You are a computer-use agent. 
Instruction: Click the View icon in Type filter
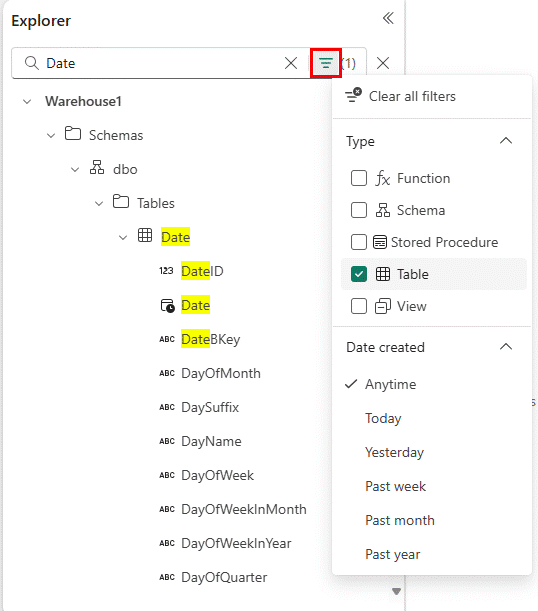pos(383,306)
